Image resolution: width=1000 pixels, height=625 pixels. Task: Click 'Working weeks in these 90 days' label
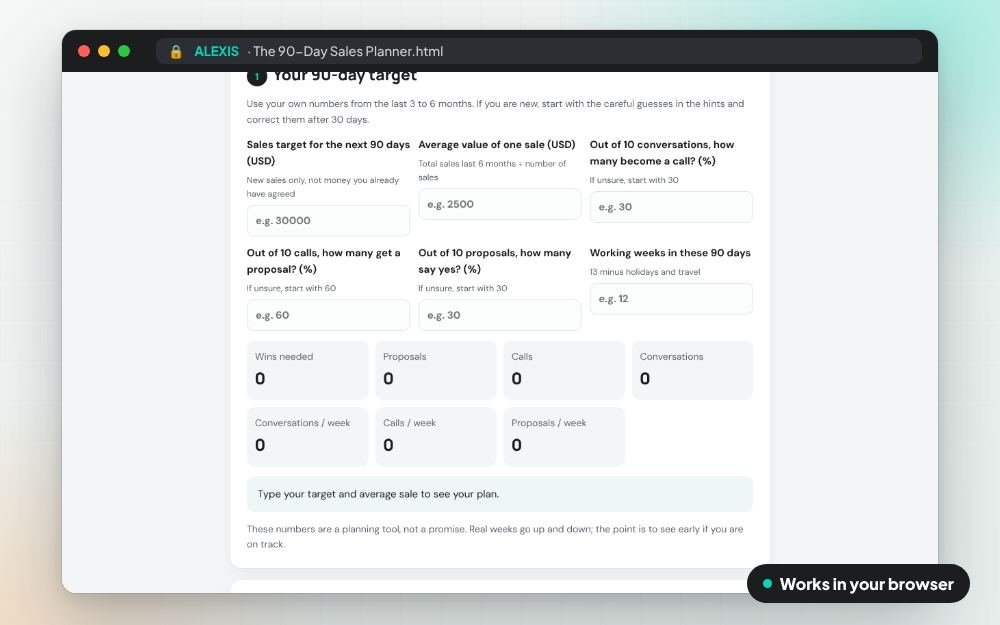click(670, 253)
